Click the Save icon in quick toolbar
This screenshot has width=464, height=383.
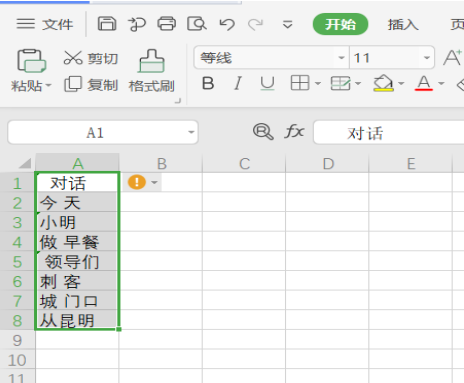(107, 24)
